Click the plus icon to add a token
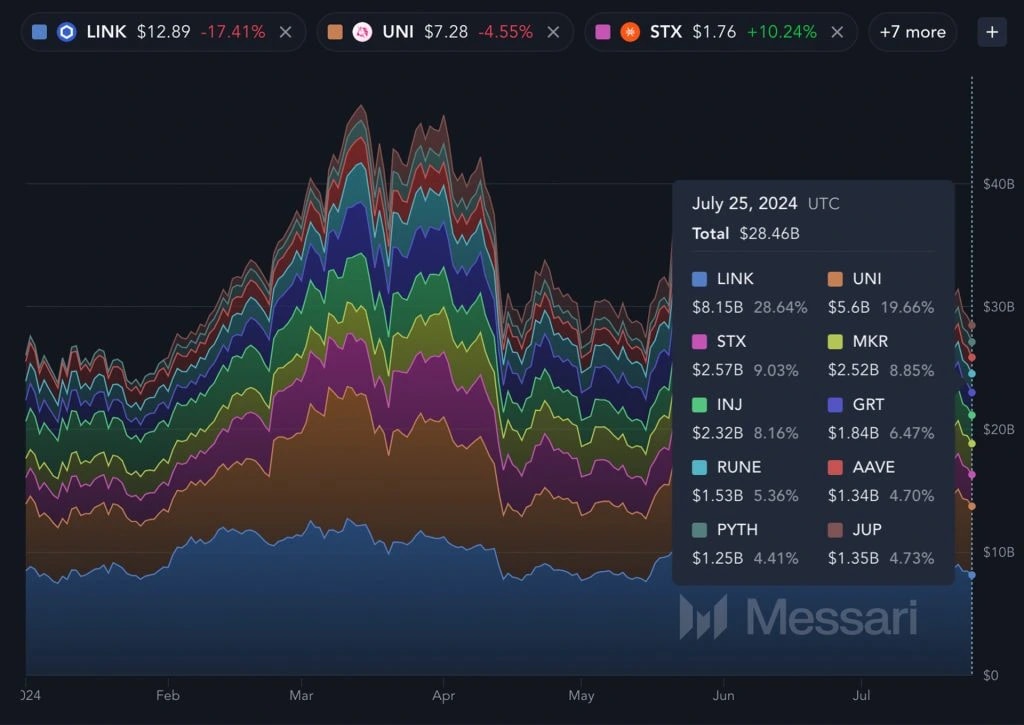 pos(991,31)
